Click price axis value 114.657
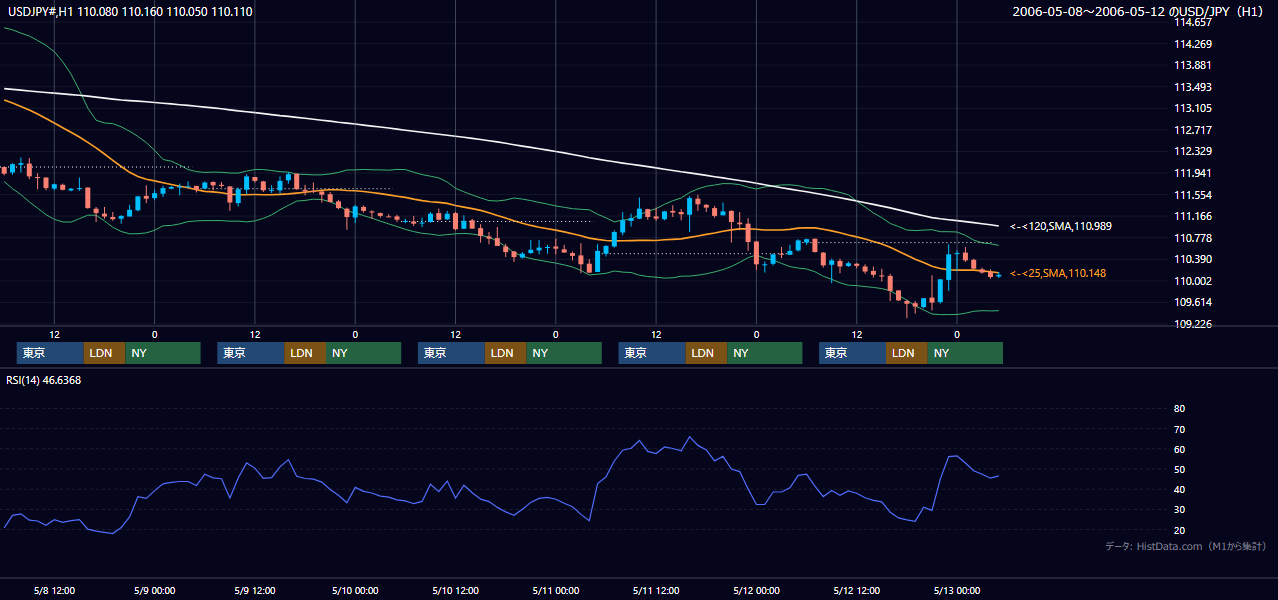1278x600 pixels. click(1192, 22)
